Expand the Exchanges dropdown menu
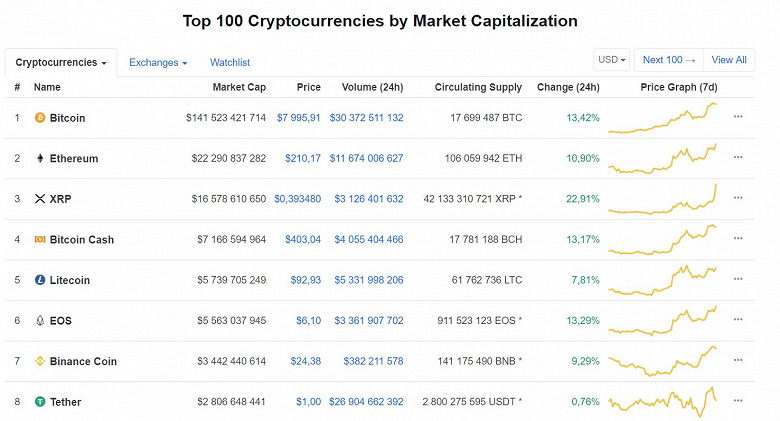 point(158,63)
